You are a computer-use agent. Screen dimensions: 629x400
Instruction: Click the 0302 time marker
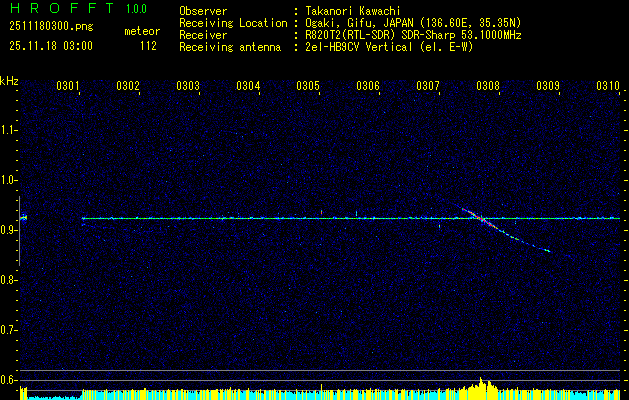128,85
